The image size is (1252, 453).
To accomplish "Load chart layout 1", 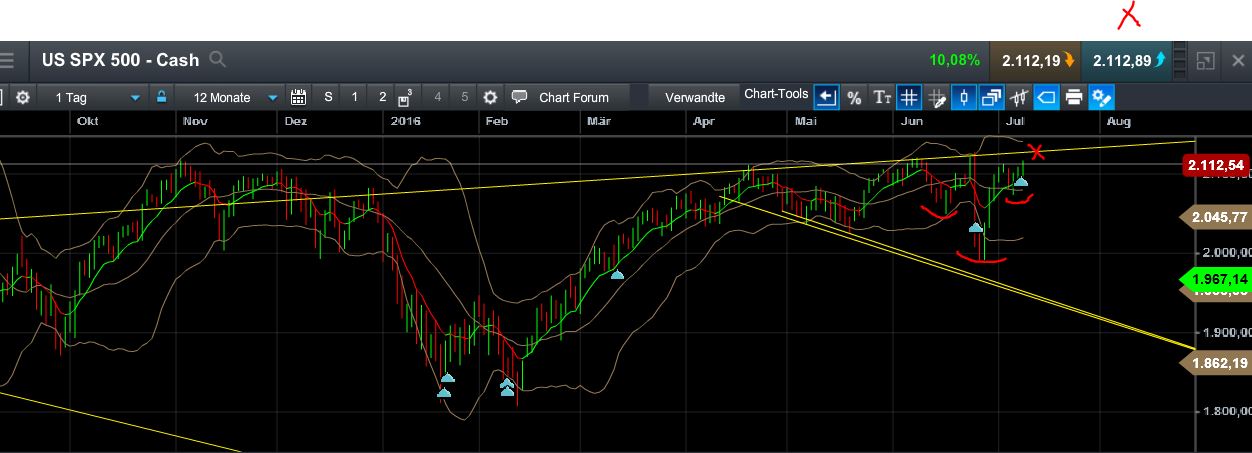I will click(x=354, y=97).
